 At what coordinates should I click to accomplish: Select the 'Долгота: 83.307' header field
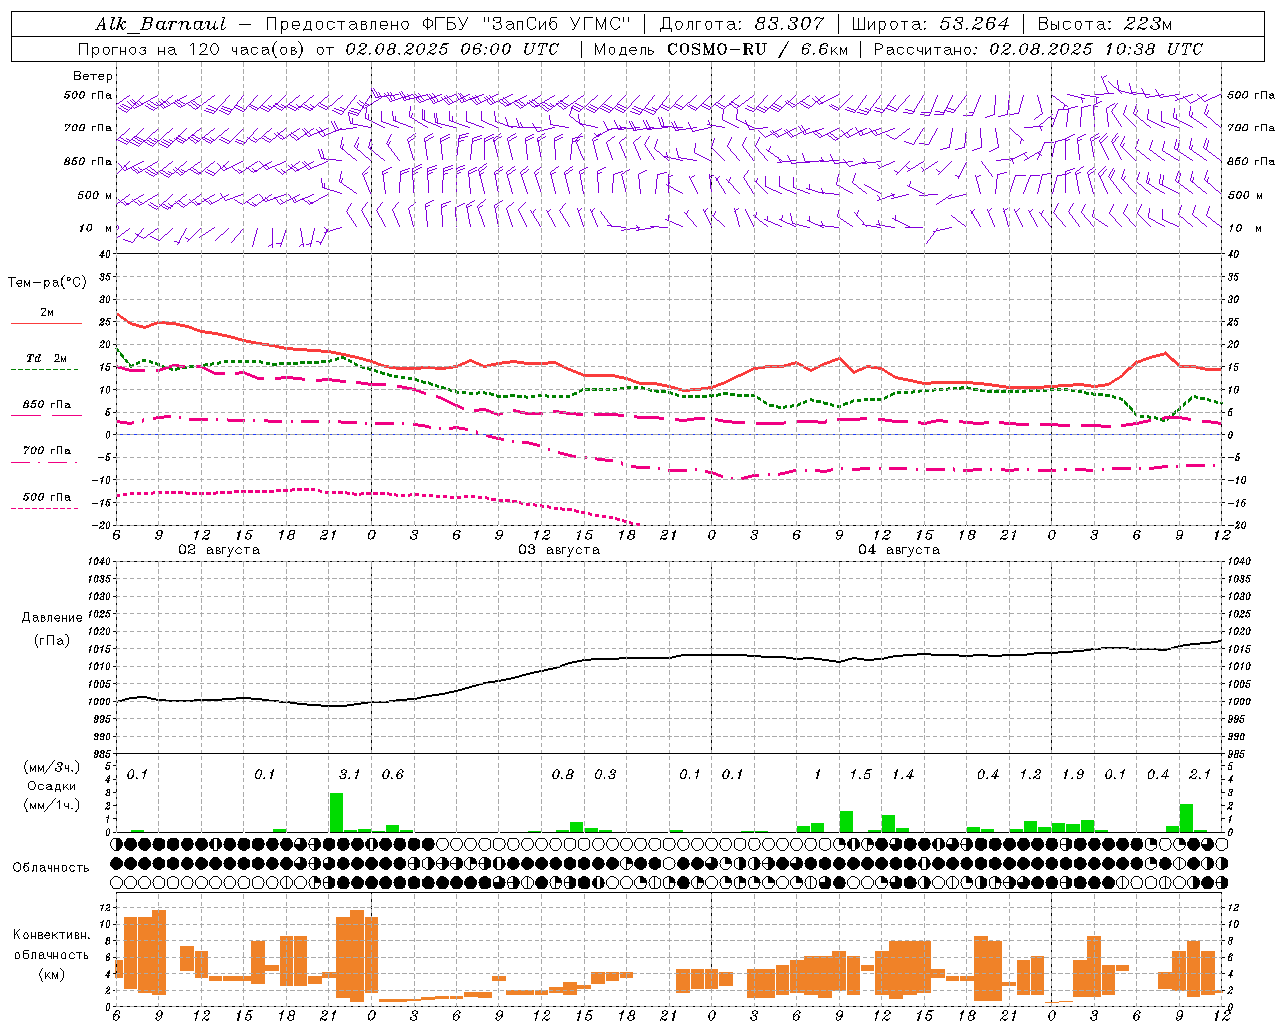tap(742, 24)
